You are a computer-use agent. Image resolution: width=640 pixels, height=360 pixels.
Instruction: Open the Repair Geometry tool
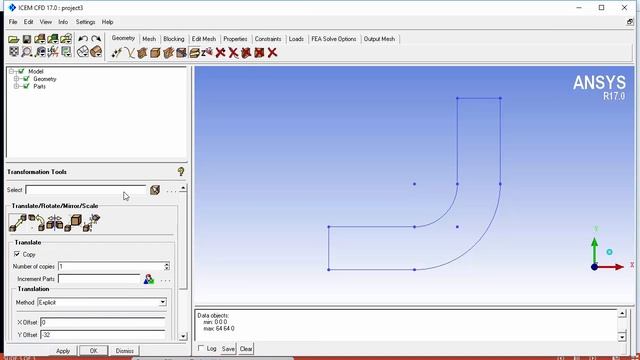pyautogui.click(x=181, y=53)
